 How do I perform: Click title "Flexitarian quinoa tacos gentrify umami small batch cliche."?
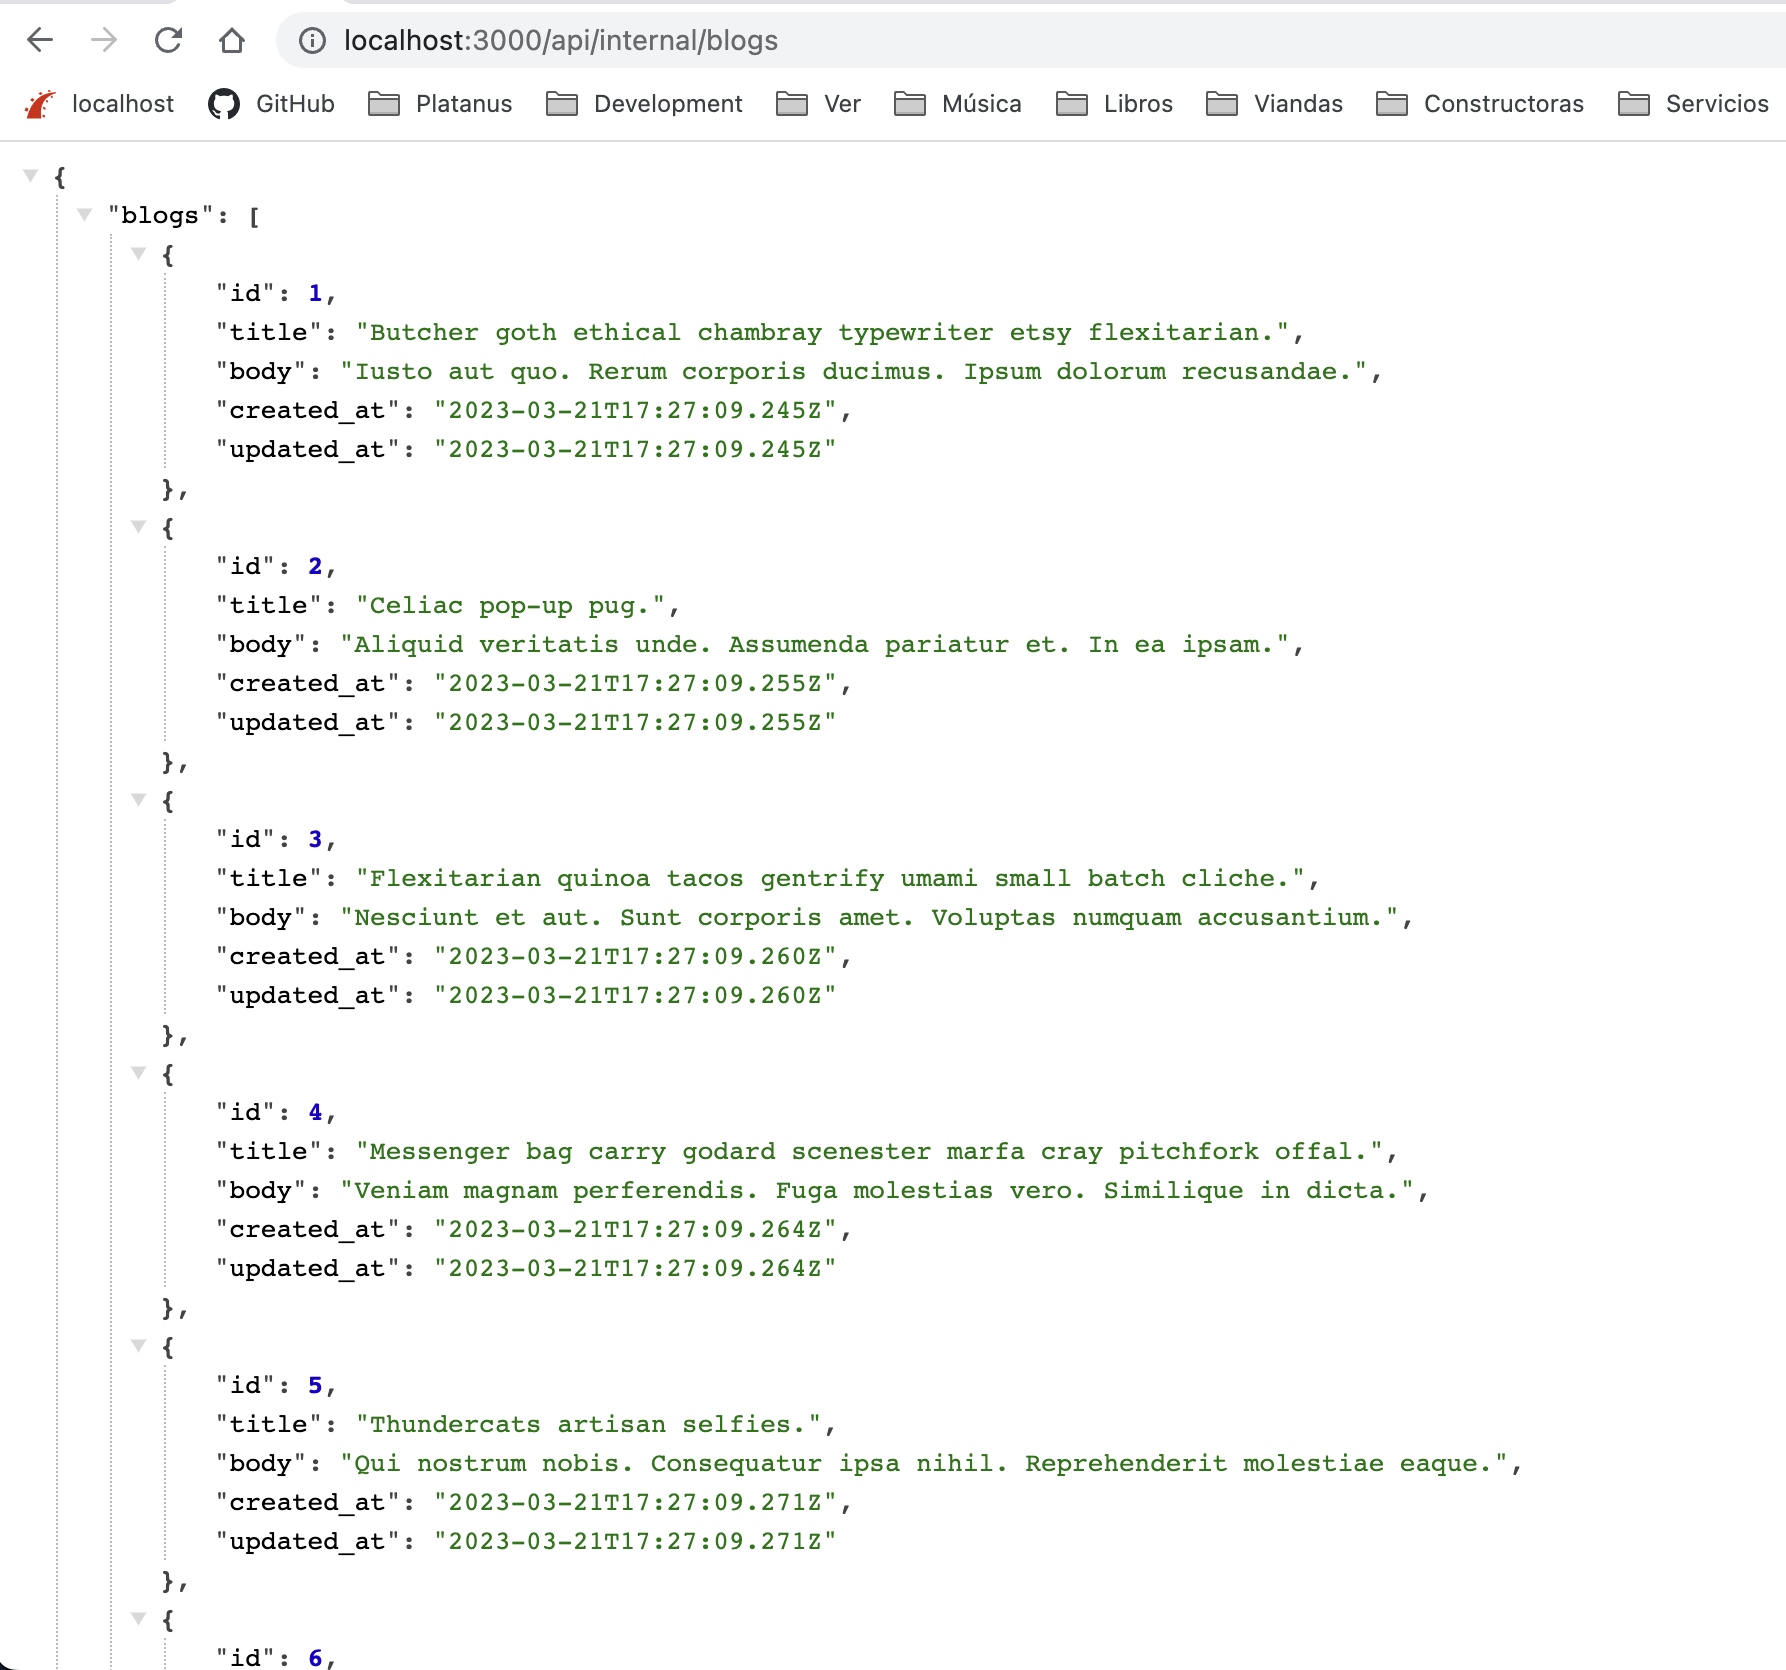[x=831, y=878]
